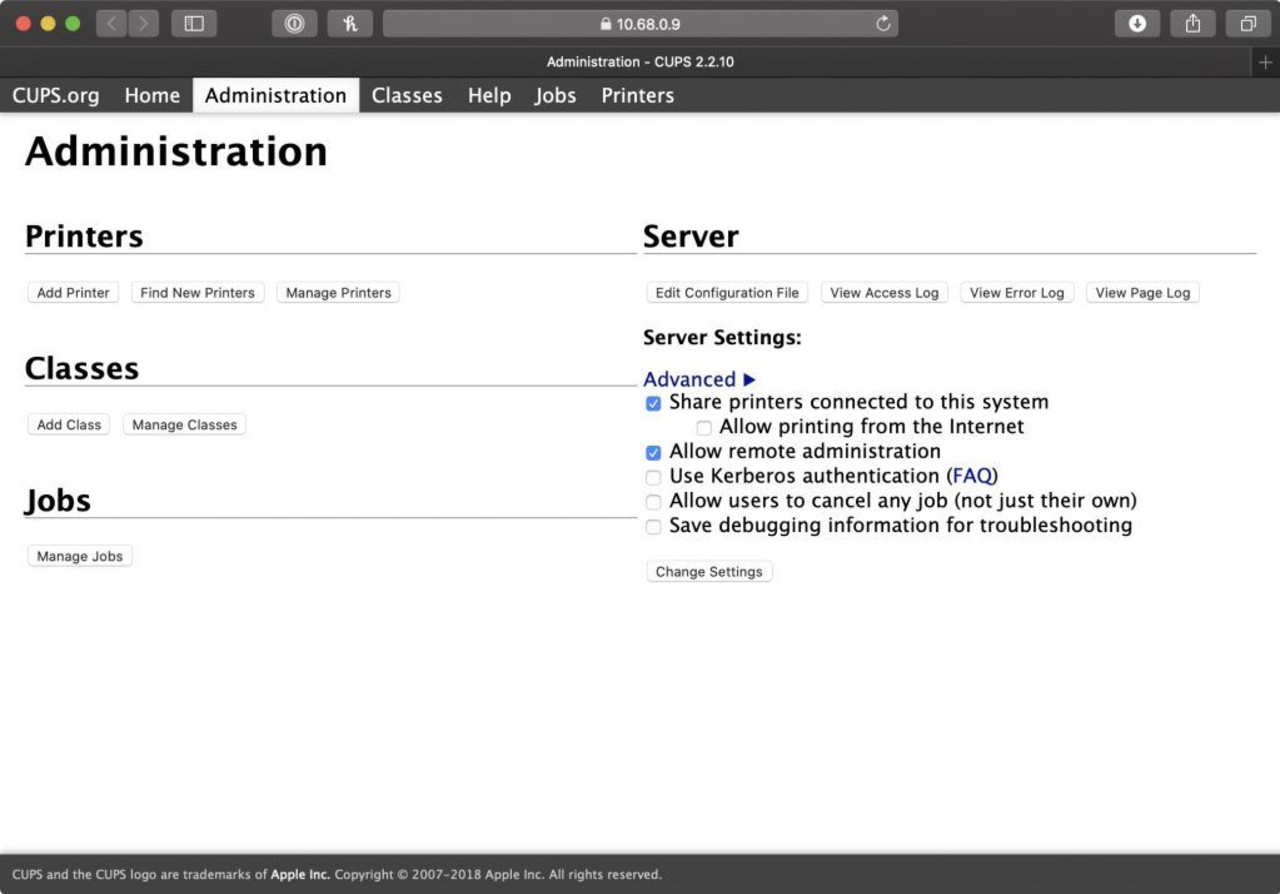Screen dimensions: 1280x894
Task: Check Use Kerberos authentication option
Action: tap(653, 477)
